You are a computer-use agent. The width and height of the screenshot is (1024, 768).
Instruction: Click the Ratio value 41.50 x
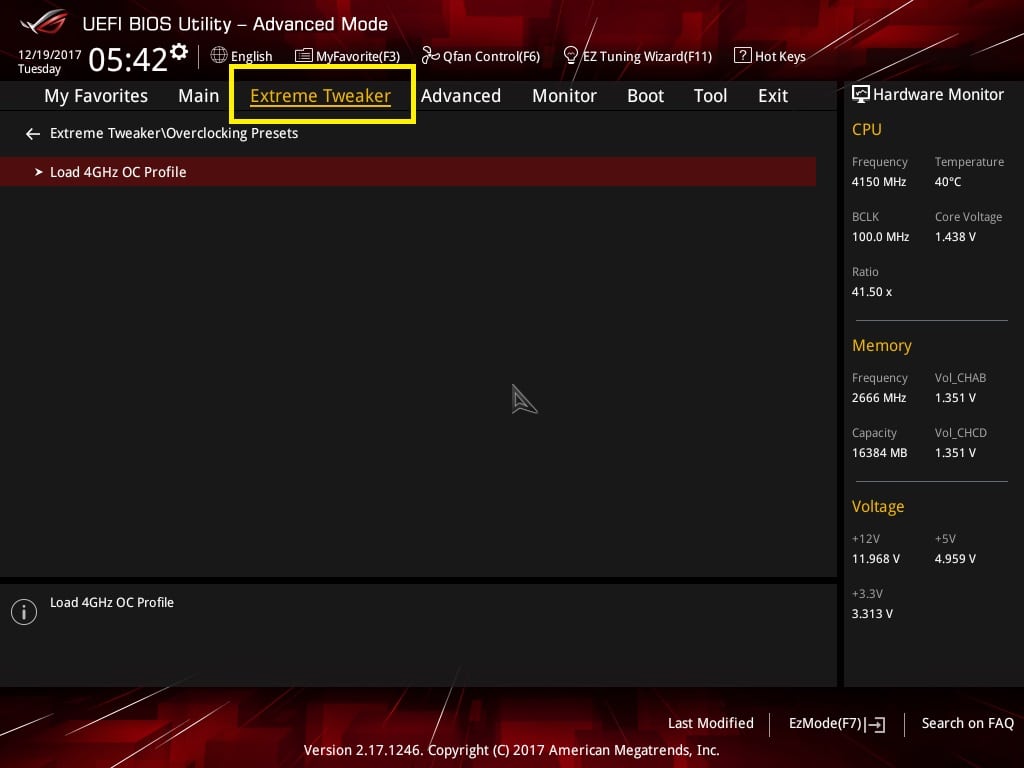872,292
